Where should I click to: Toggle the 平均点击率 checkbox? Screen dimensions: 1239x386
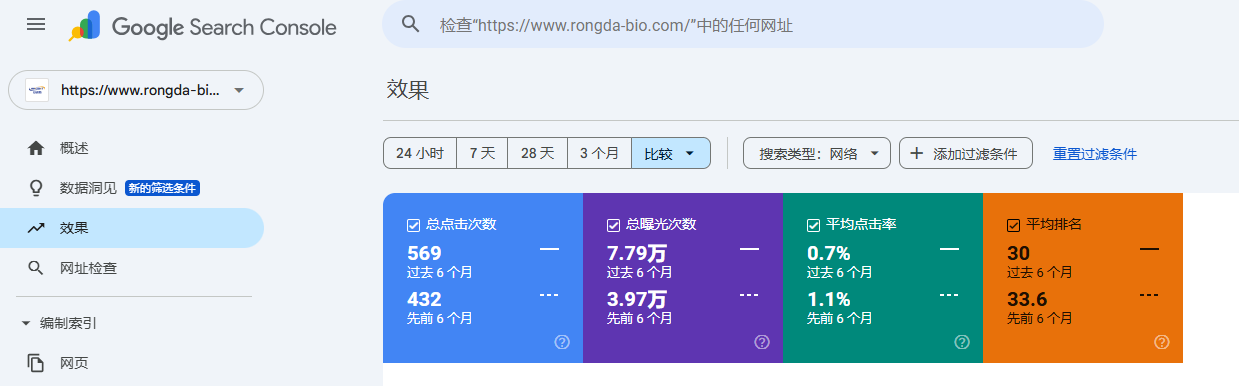813,225
